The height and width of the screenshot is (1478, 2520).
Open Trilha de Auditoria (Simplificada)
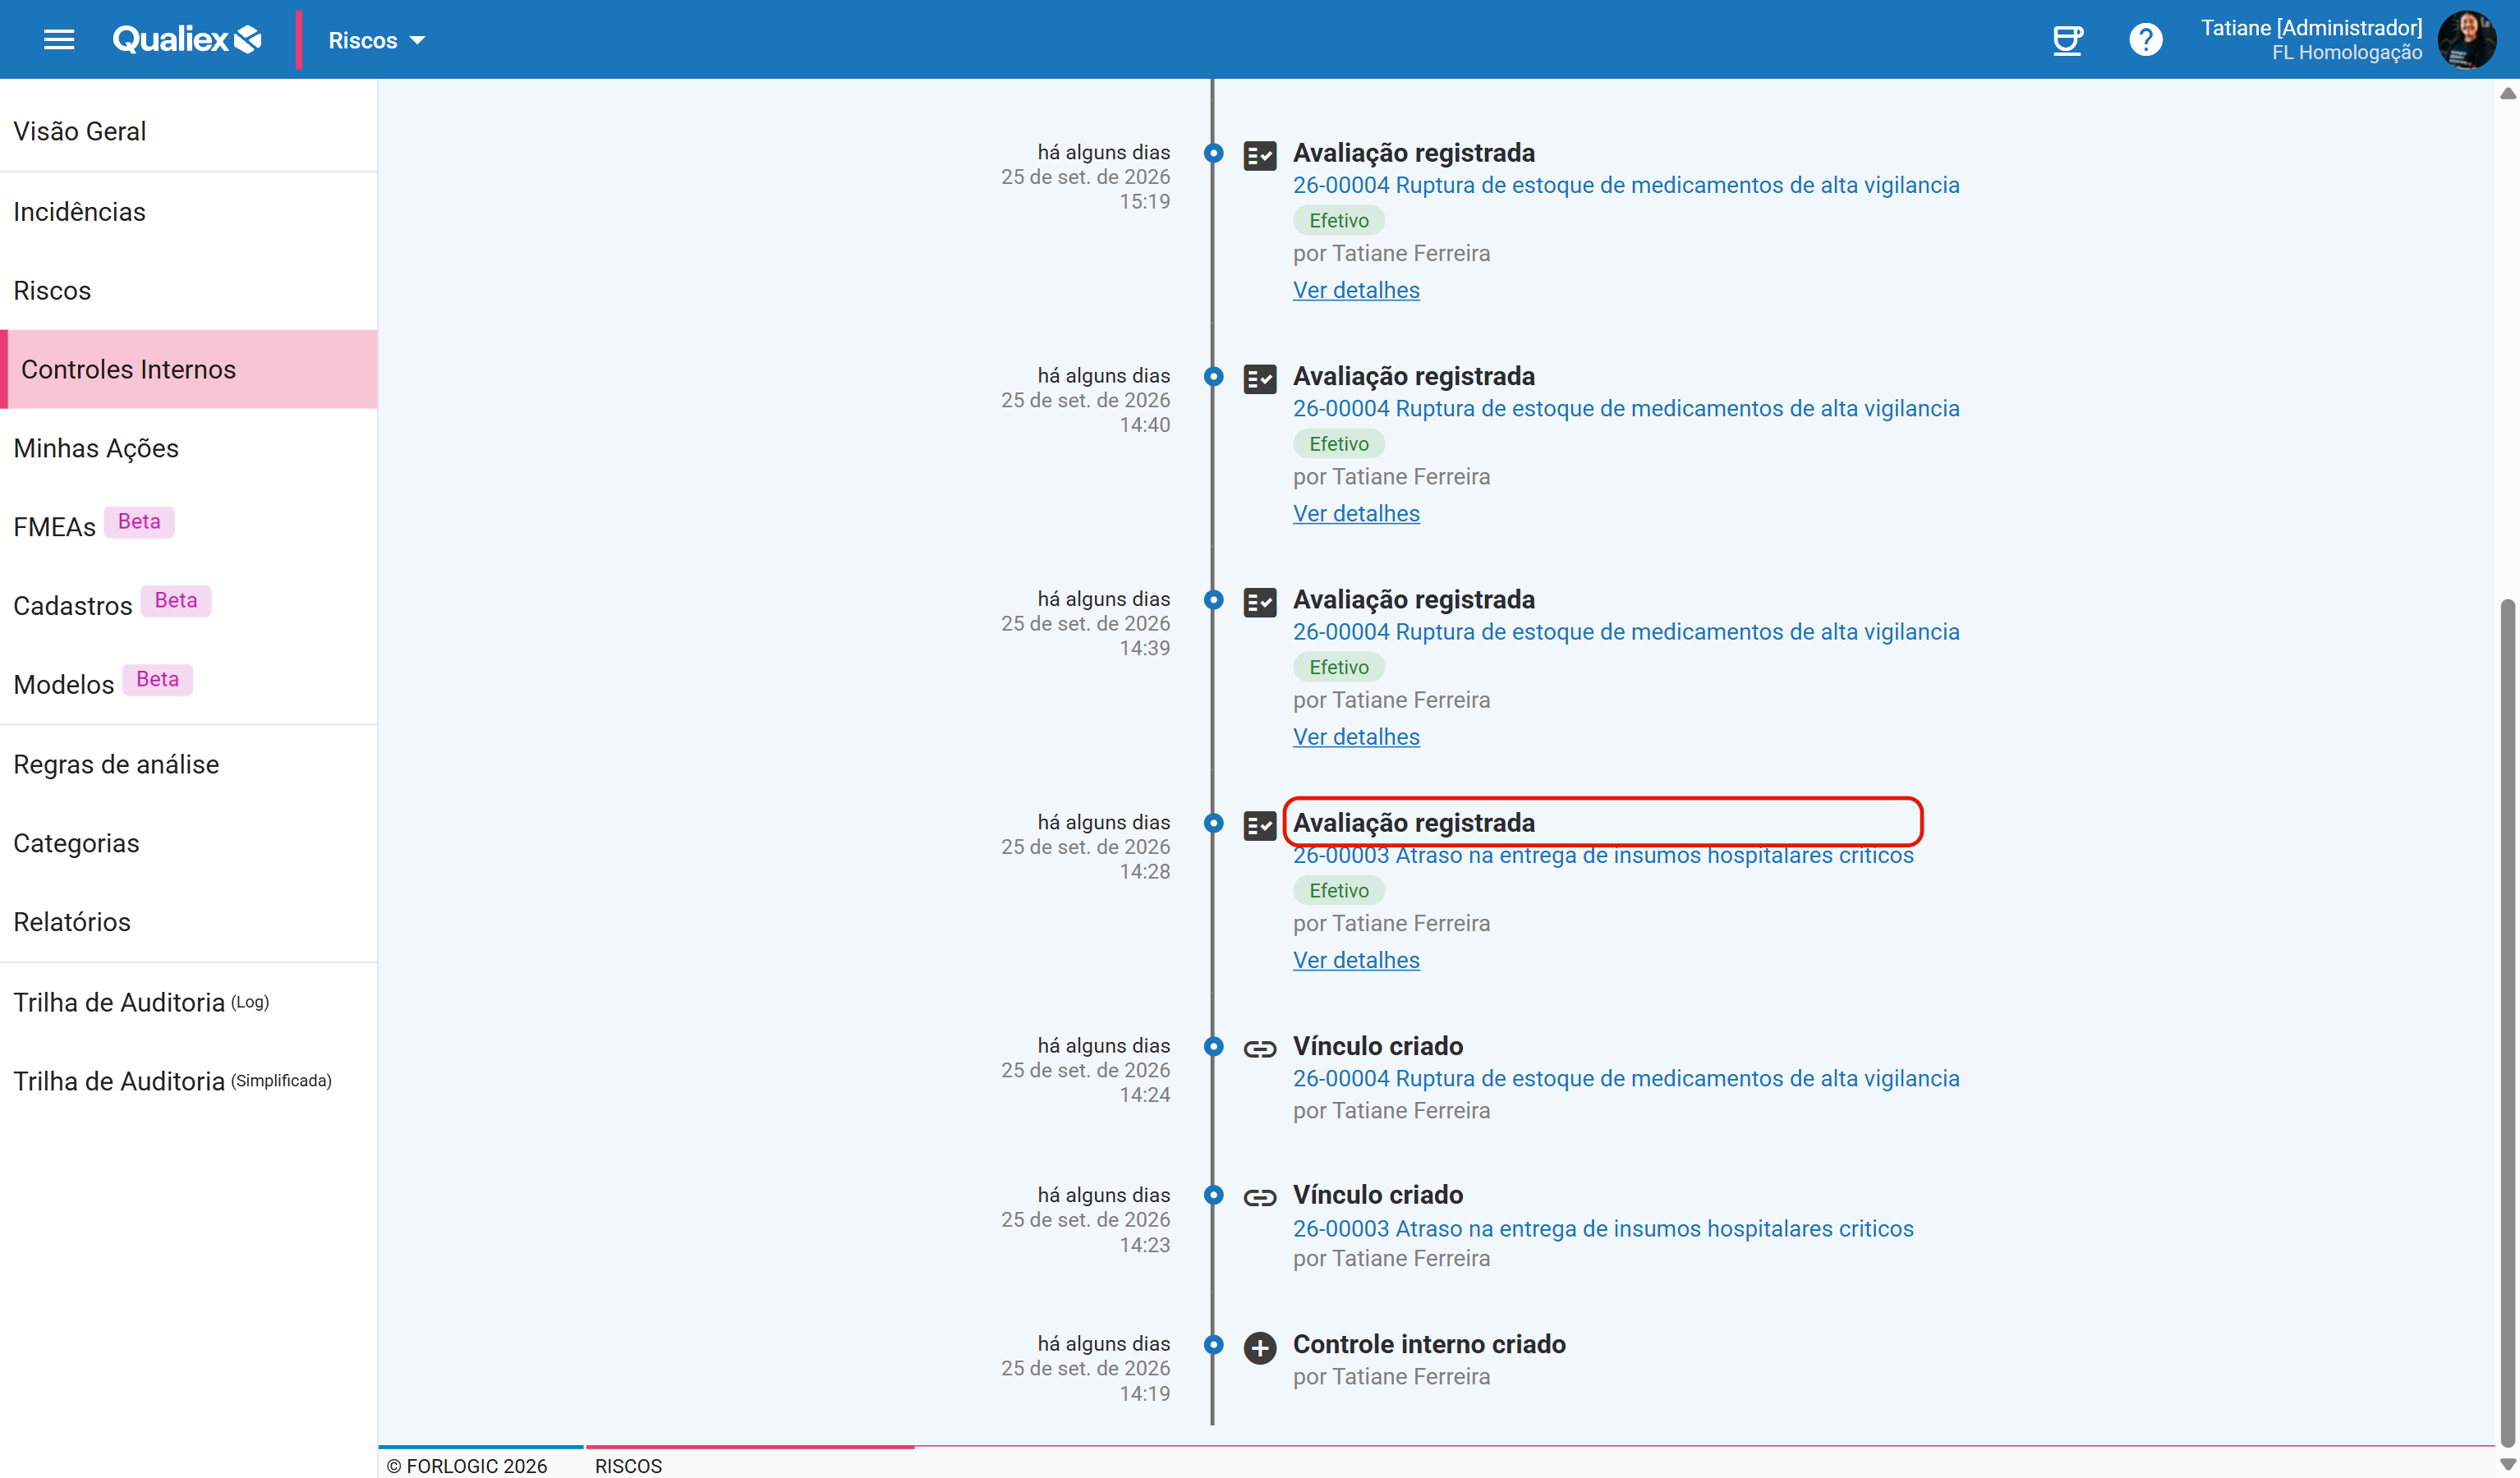[189, 1081]
